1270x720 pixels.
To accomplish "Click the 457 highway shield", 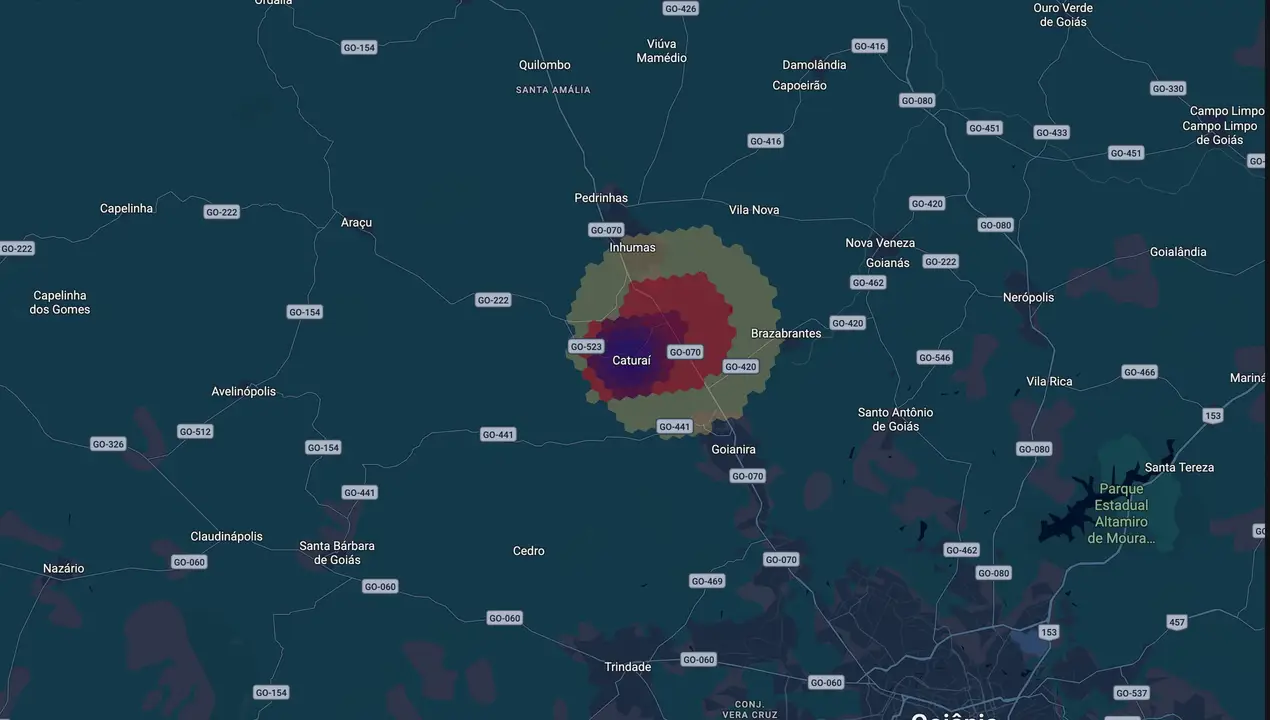I will pos(1177,622).
